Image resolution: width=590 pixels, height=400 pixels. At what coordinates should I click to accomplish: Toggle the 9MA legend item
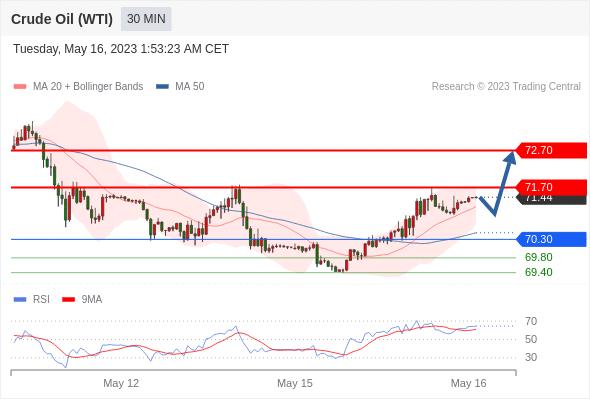(x=82, y=300)
